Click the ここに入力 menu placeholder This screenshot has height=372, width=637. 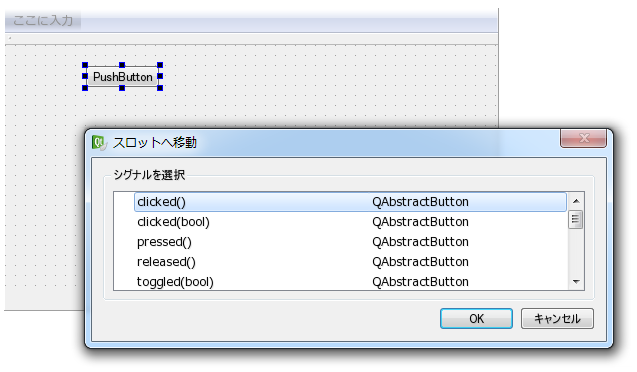tap(43, 20)
